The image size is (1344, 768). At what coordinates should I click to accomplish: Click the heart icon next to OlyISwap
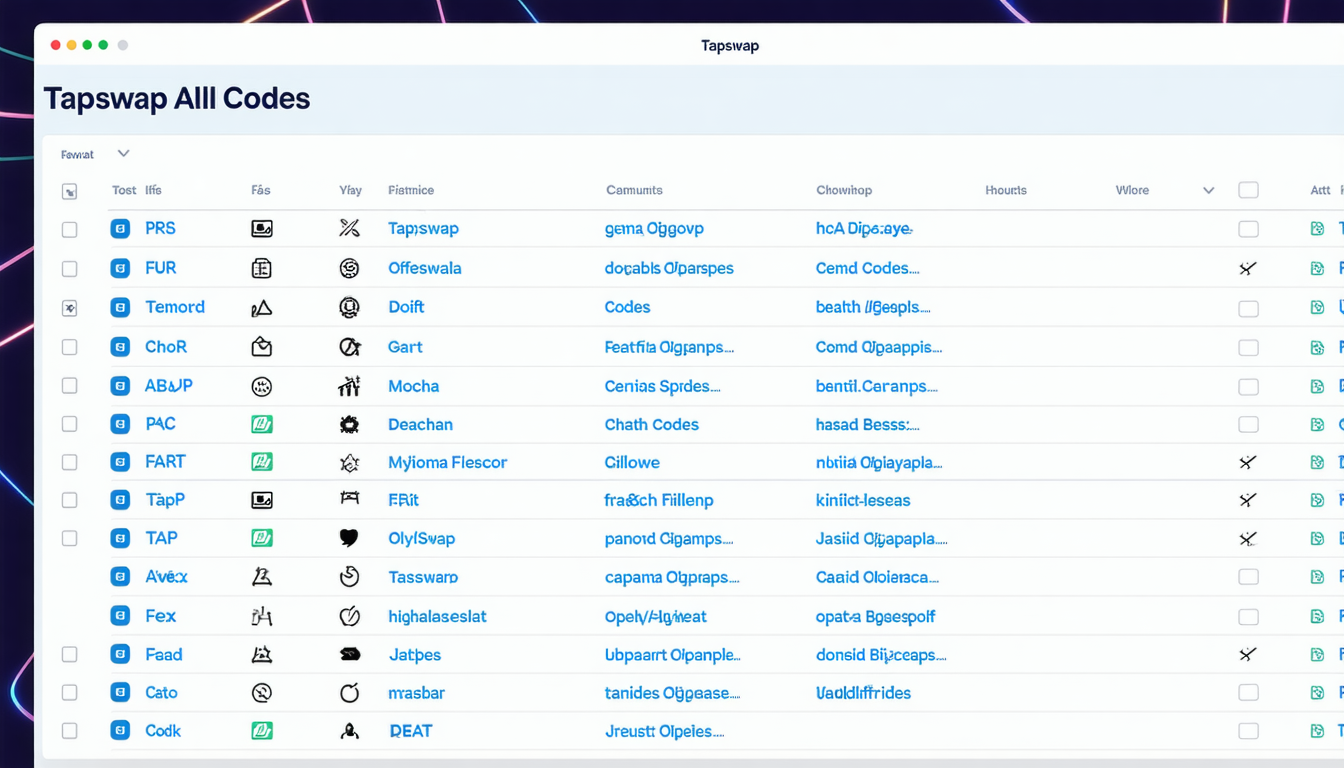(x=349, y=538)
